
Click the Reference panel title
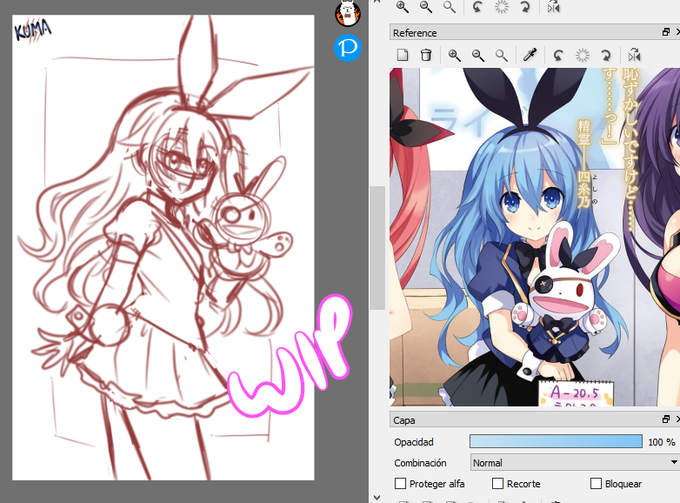coord(415,33)
